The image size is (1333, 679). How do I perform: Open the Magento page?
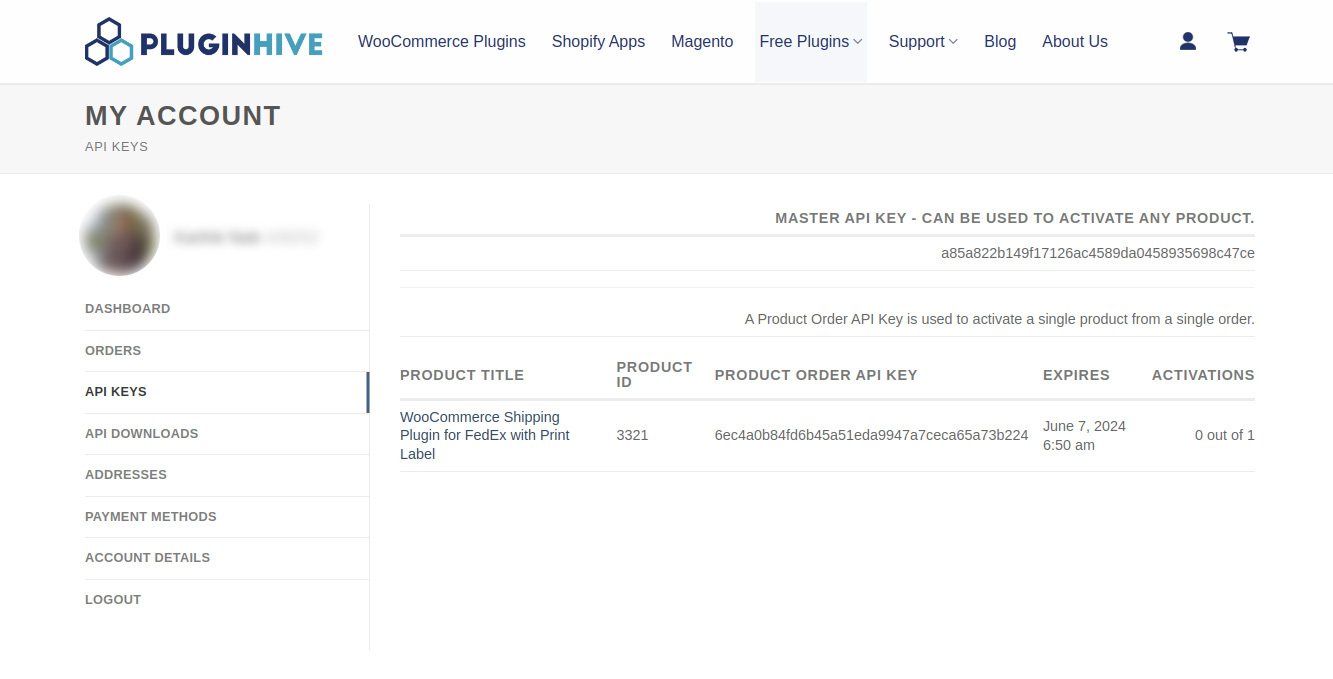tap(702, 42)
